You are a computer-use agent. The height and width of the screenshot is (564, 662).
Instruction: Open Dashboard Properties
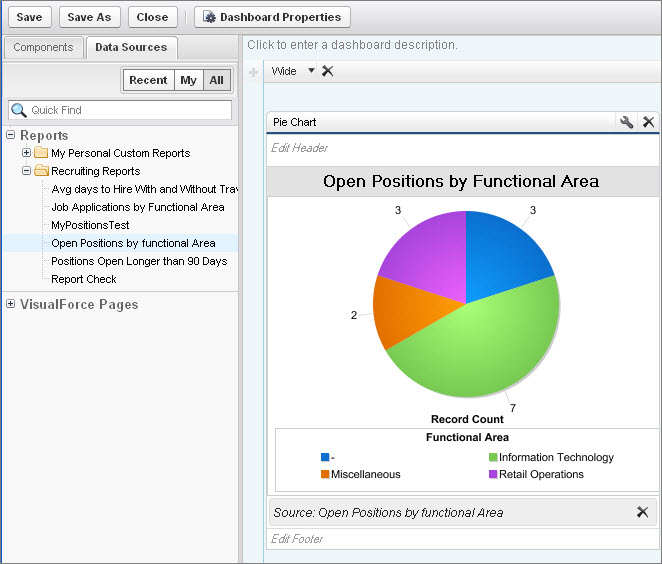pos(272,17)
